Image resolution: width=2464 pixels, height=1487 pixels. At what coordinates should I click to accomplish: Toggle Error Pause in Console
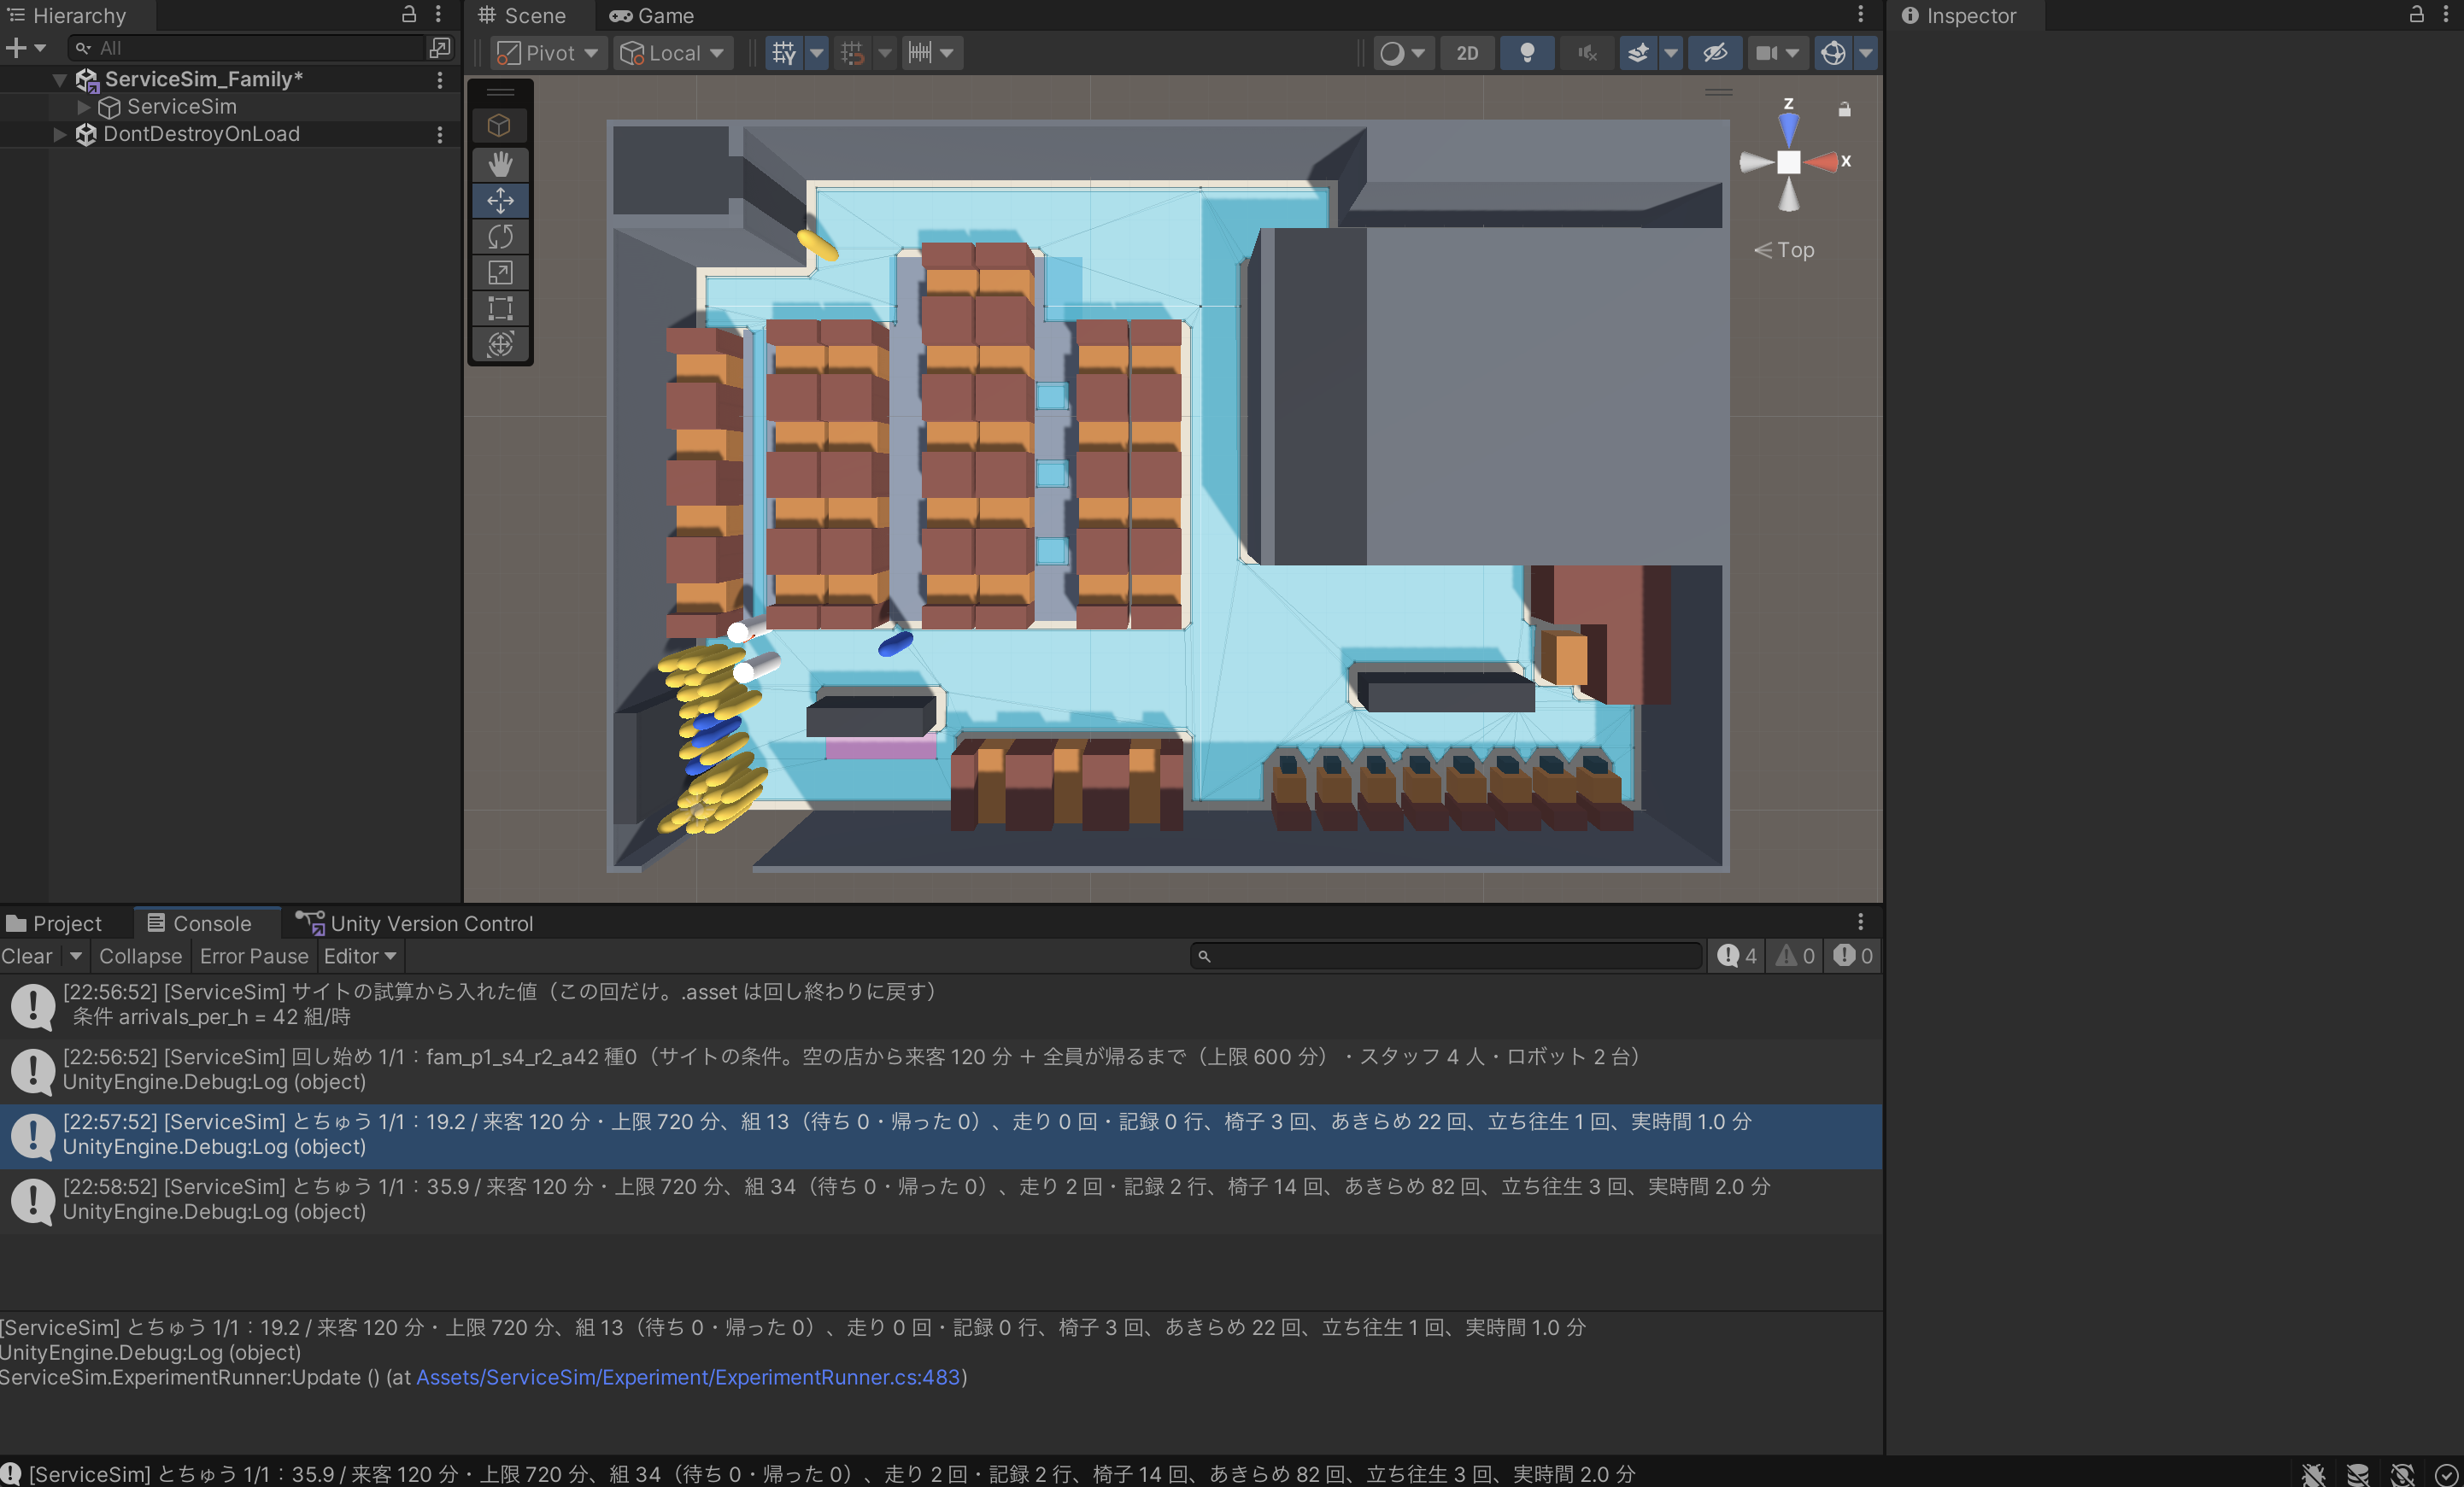(254, 956)
